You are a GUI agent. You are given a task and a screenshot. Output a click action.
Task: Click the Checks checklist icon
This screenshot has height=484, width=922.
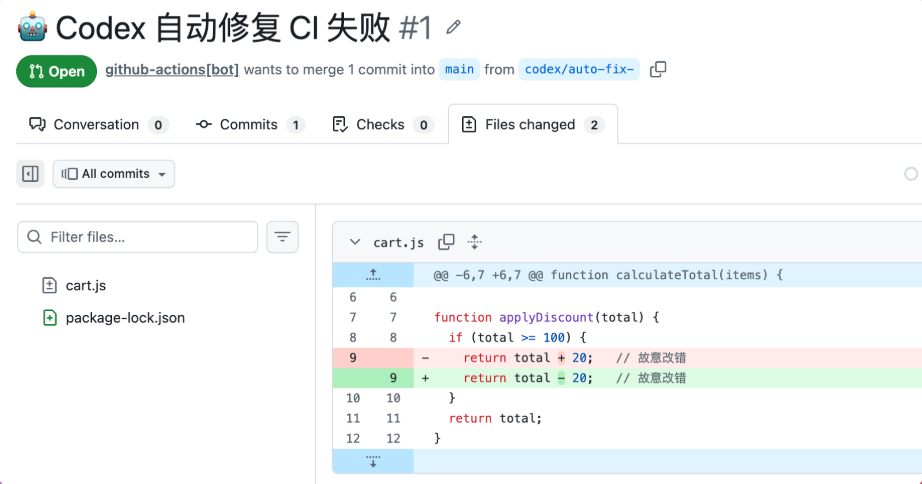340,124
